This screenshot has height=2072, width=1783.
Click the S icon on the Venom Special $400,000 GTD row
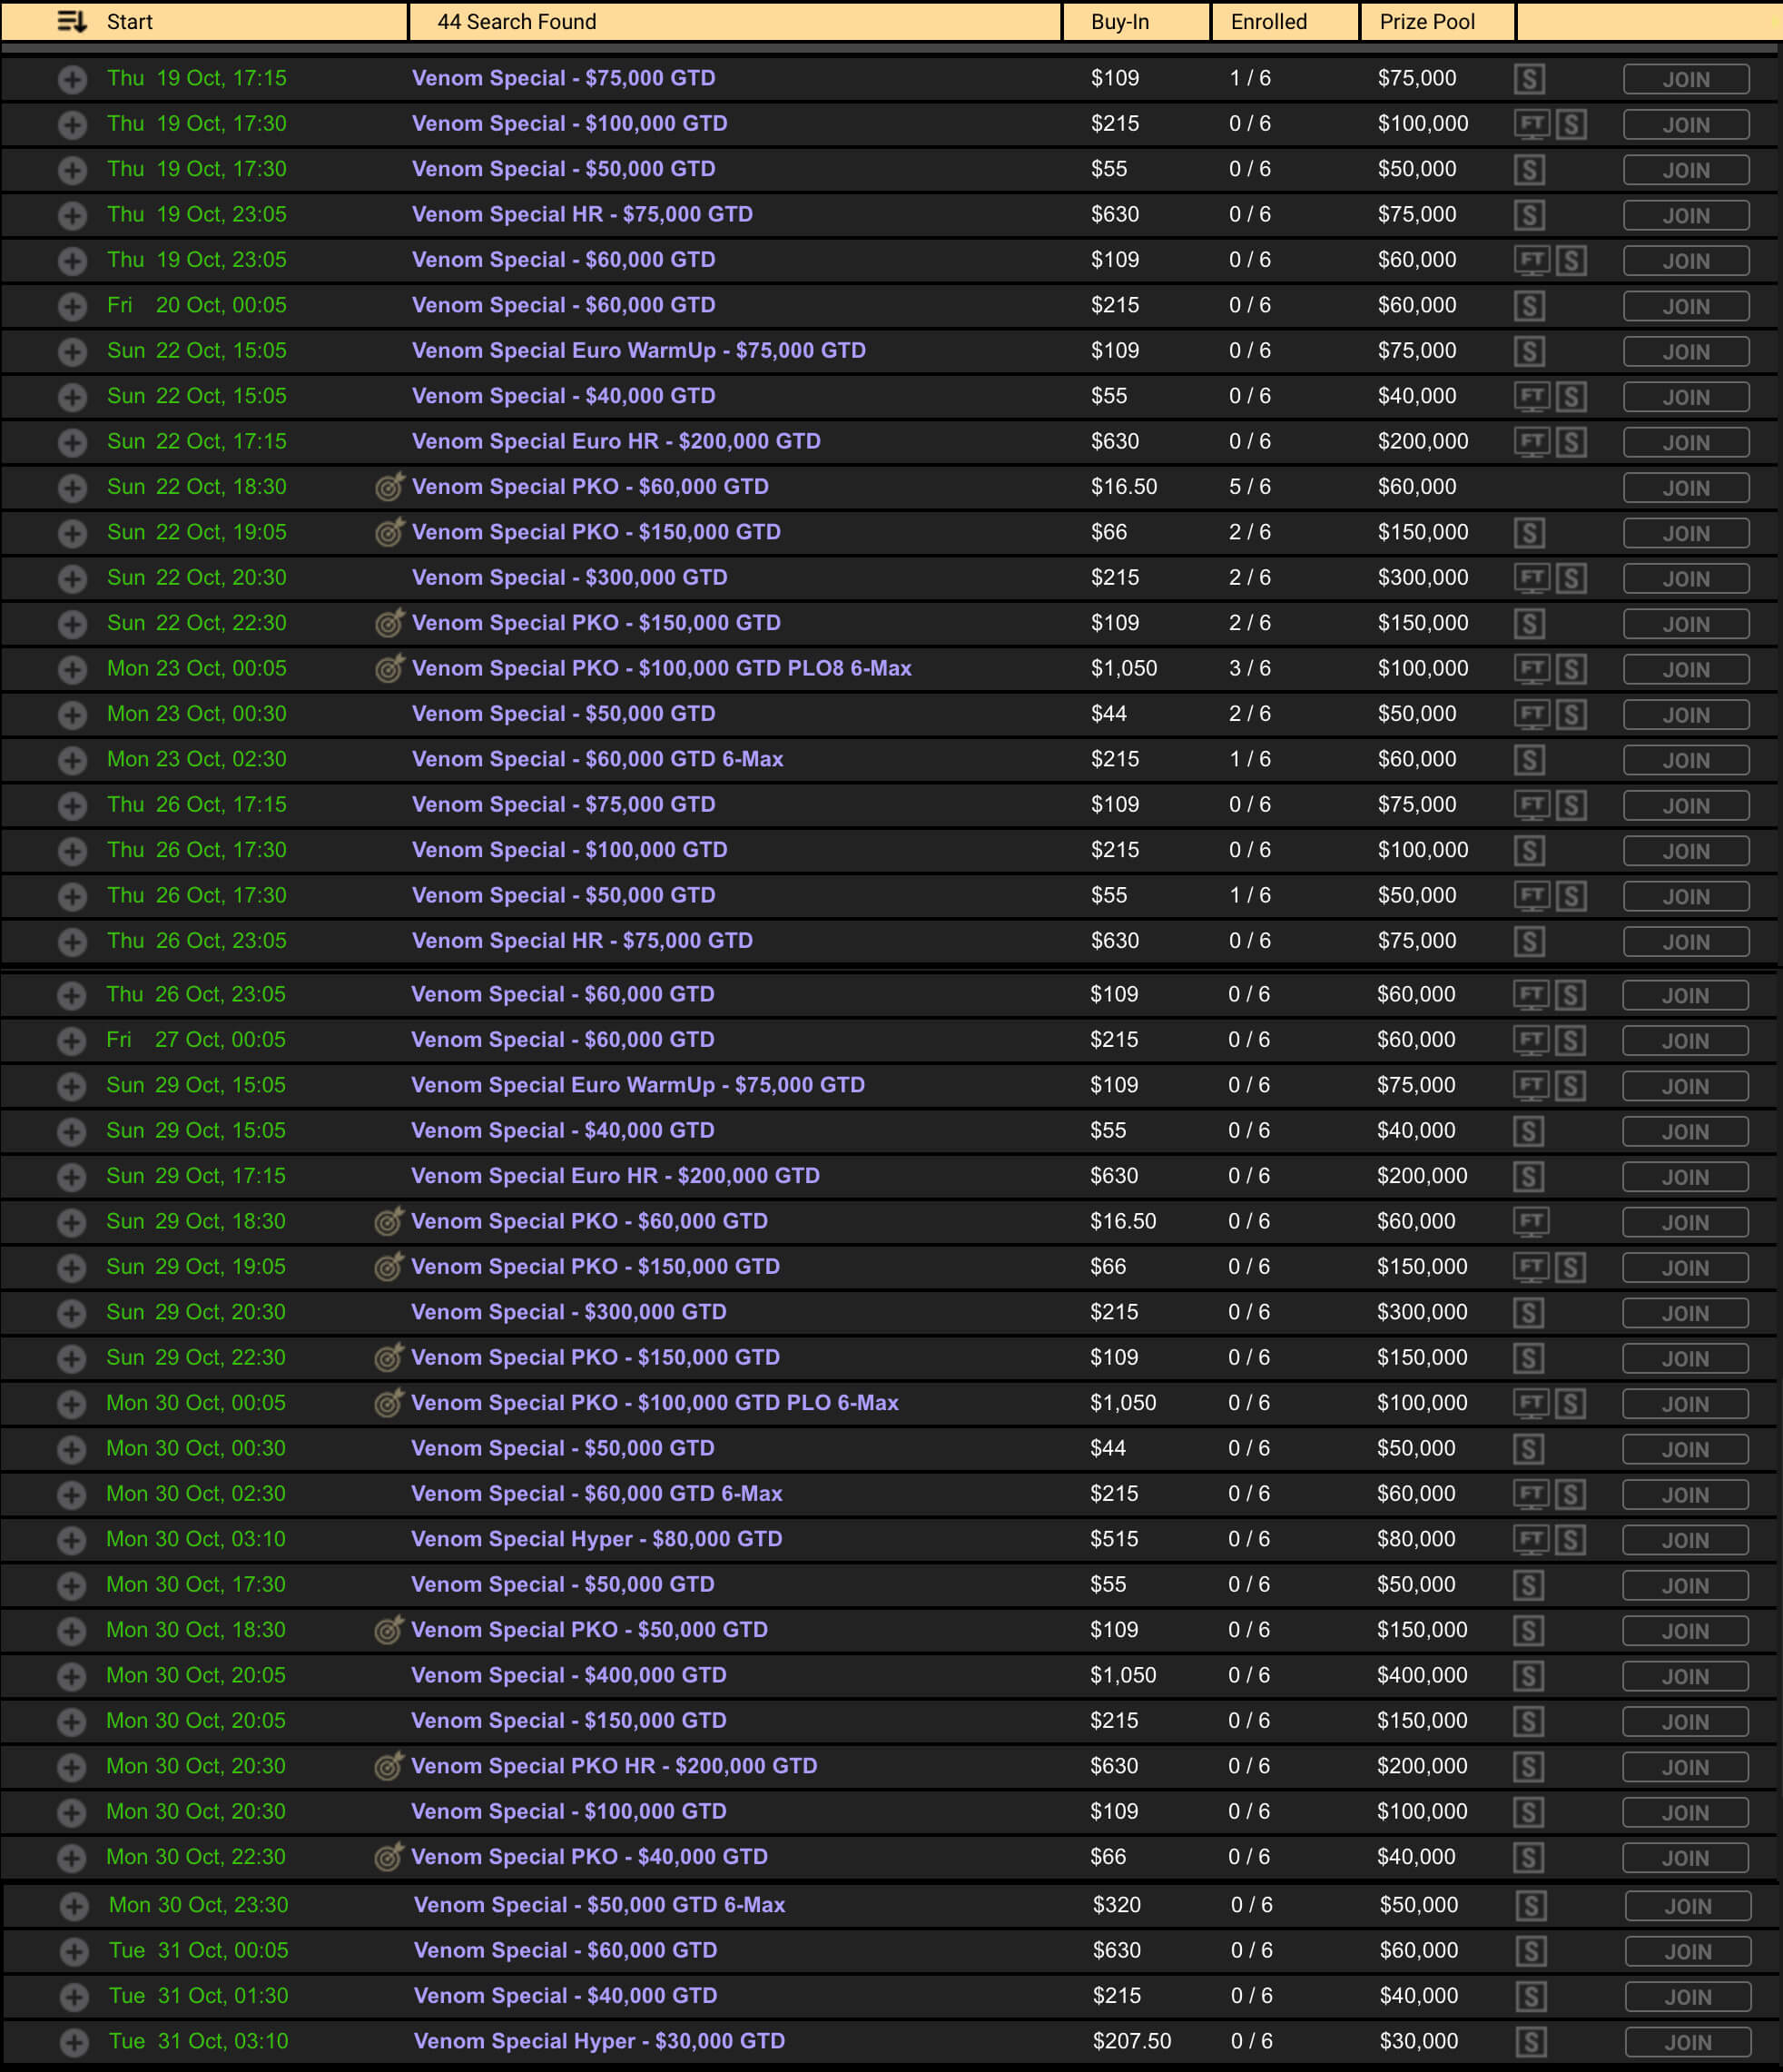[1528, 1675]
